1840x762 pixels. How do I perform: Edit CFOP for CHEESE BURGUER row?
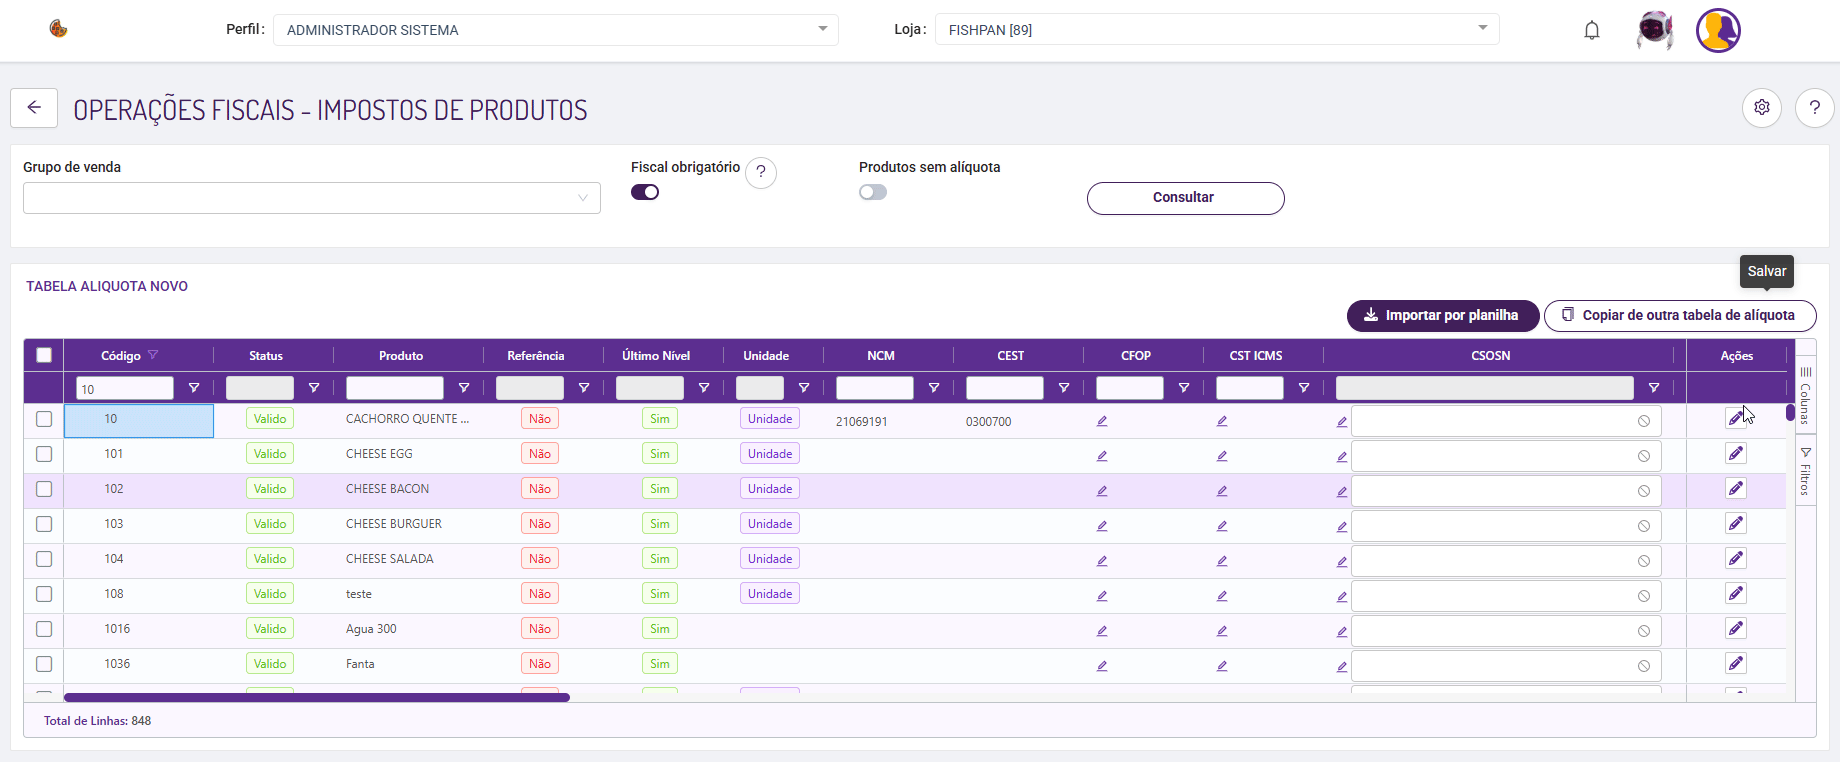[1102, 526]
